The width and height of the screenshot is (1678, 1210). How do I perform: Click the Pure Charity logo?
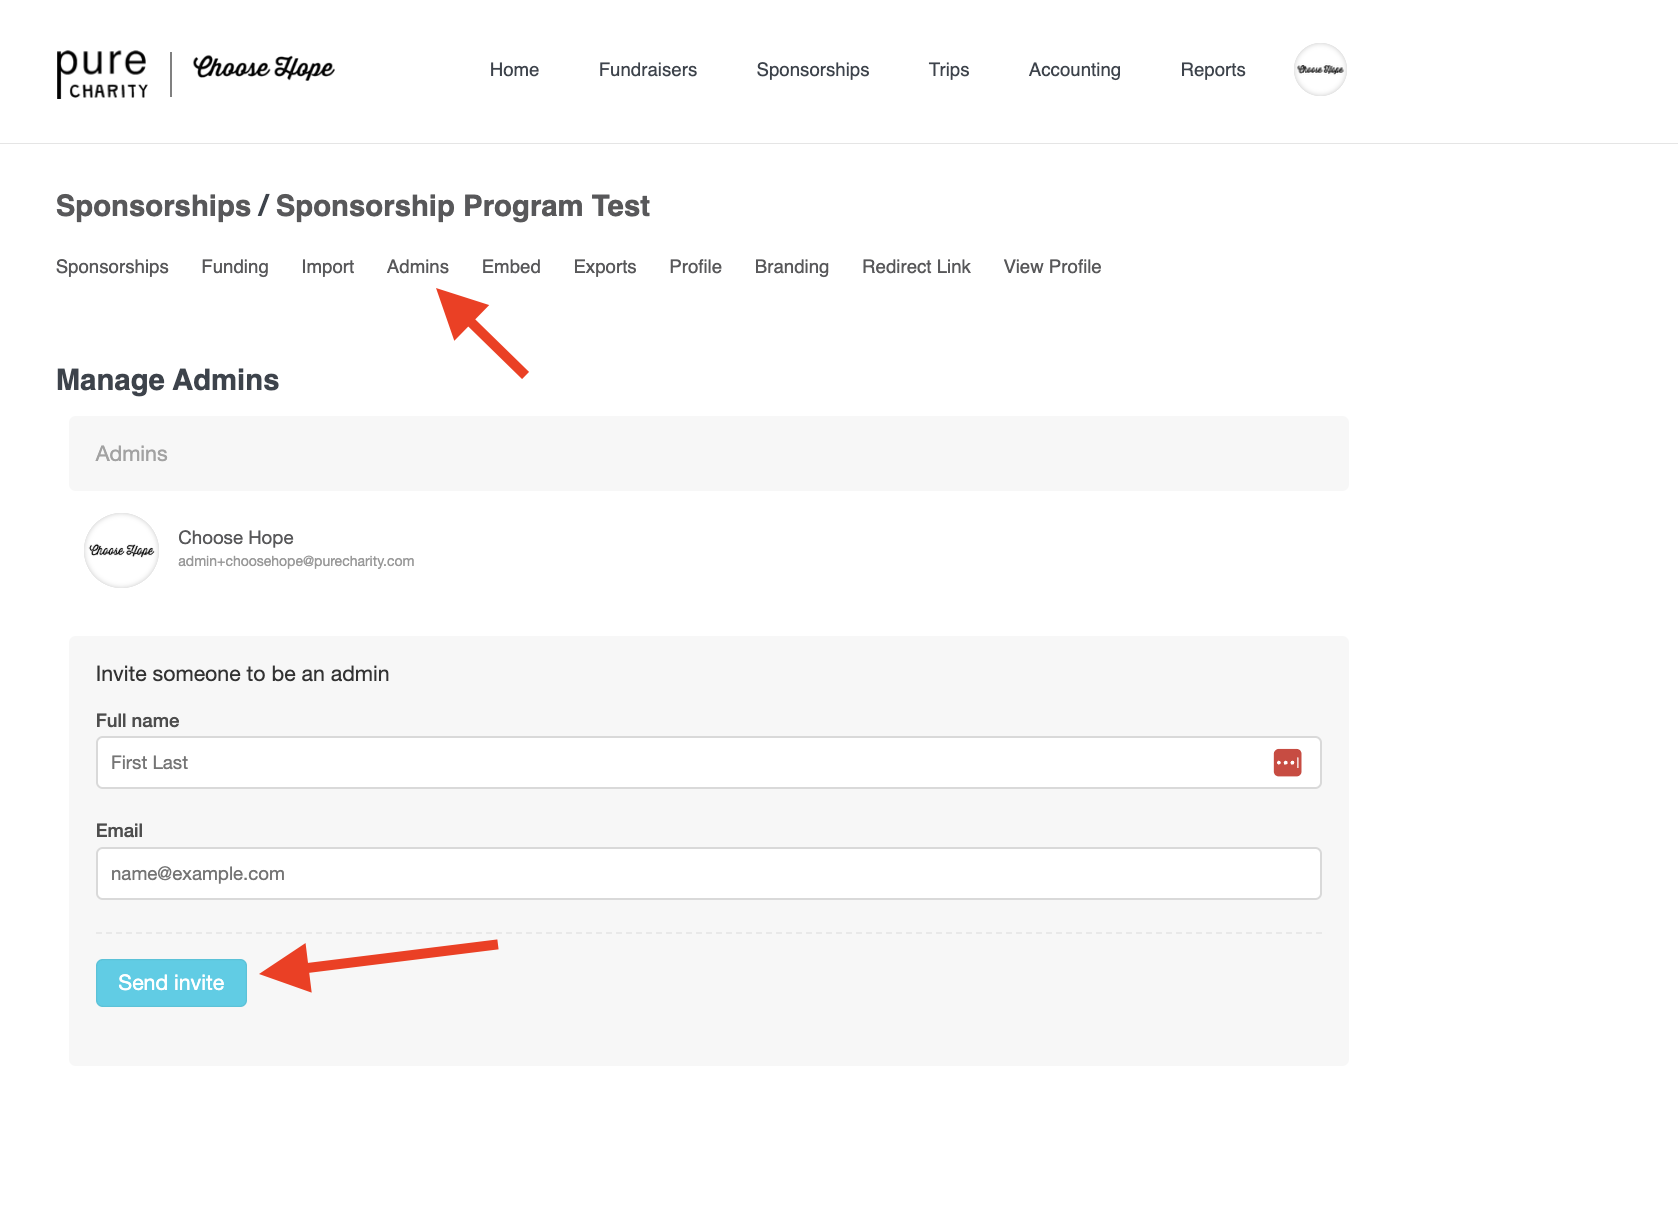pos(102,73)
